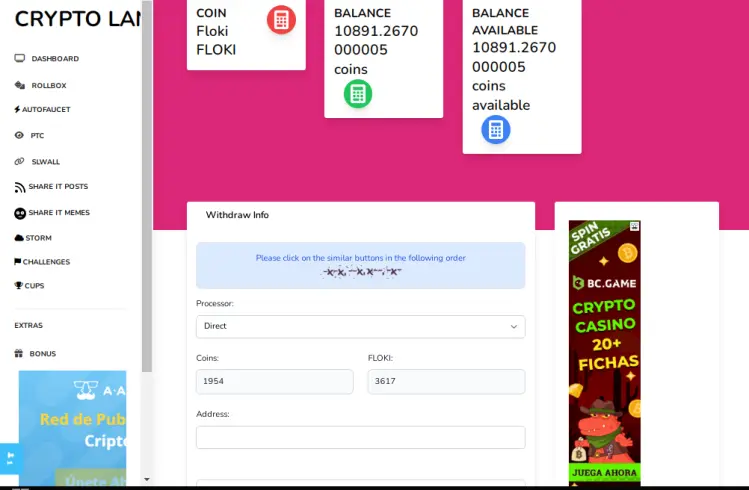
Task: Click the captcha order instruction text
Action: [x=361, y=258]
